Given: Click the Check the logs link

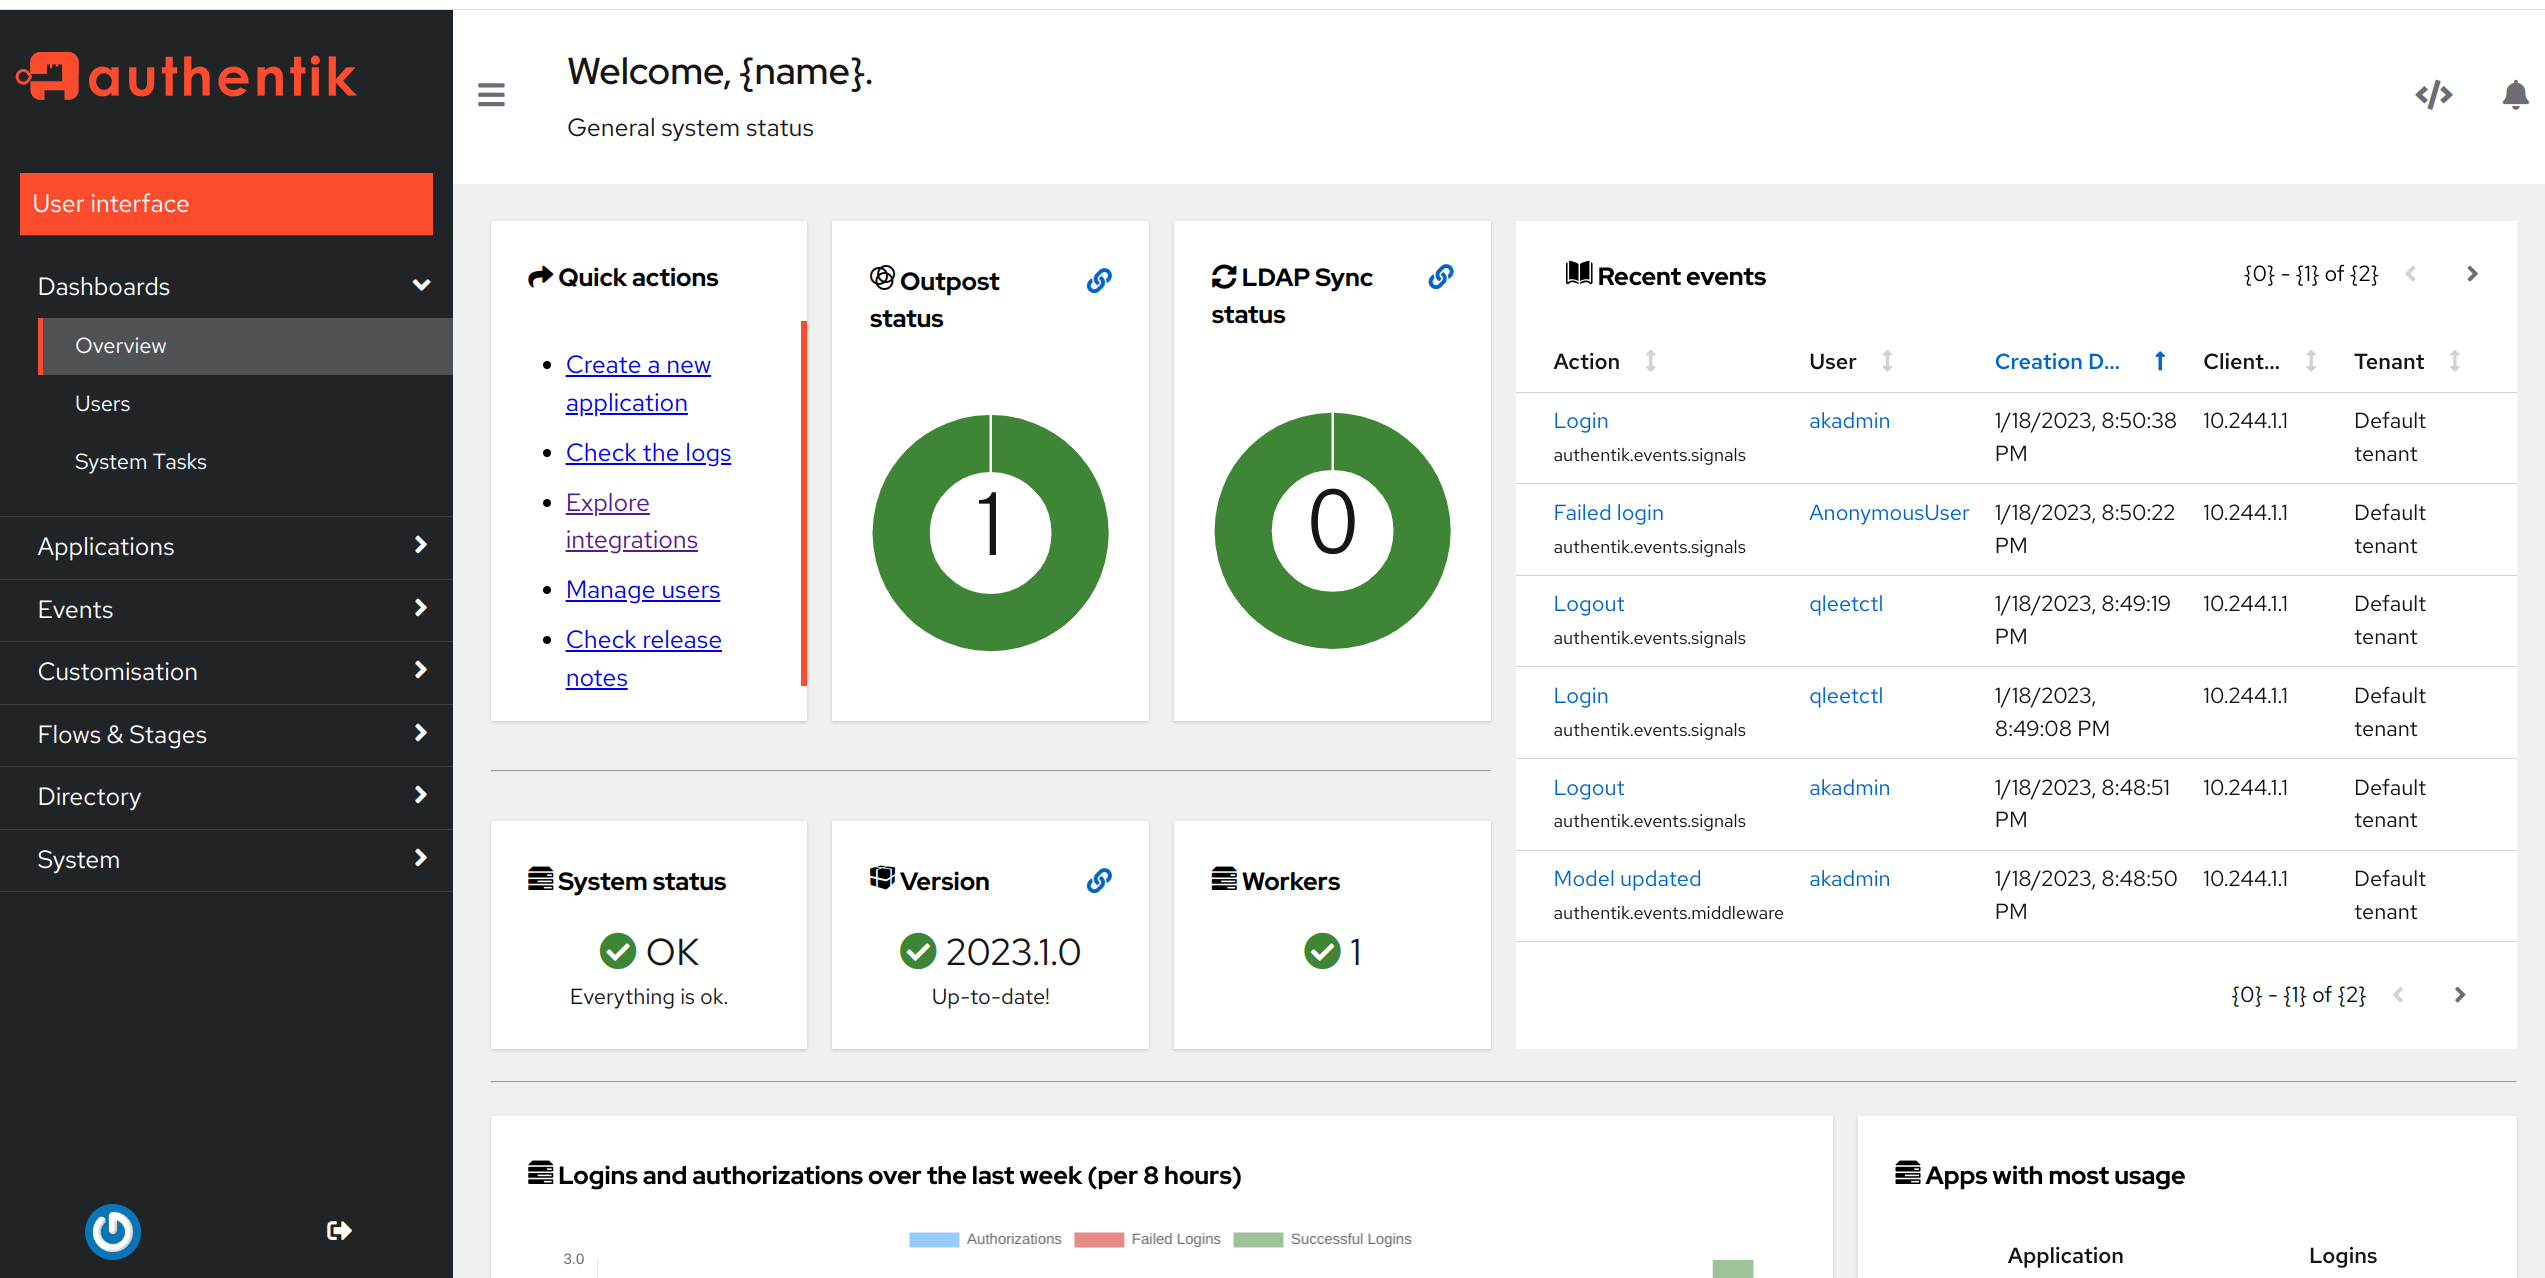Looking at the screenshot, I should click(648, 452).
